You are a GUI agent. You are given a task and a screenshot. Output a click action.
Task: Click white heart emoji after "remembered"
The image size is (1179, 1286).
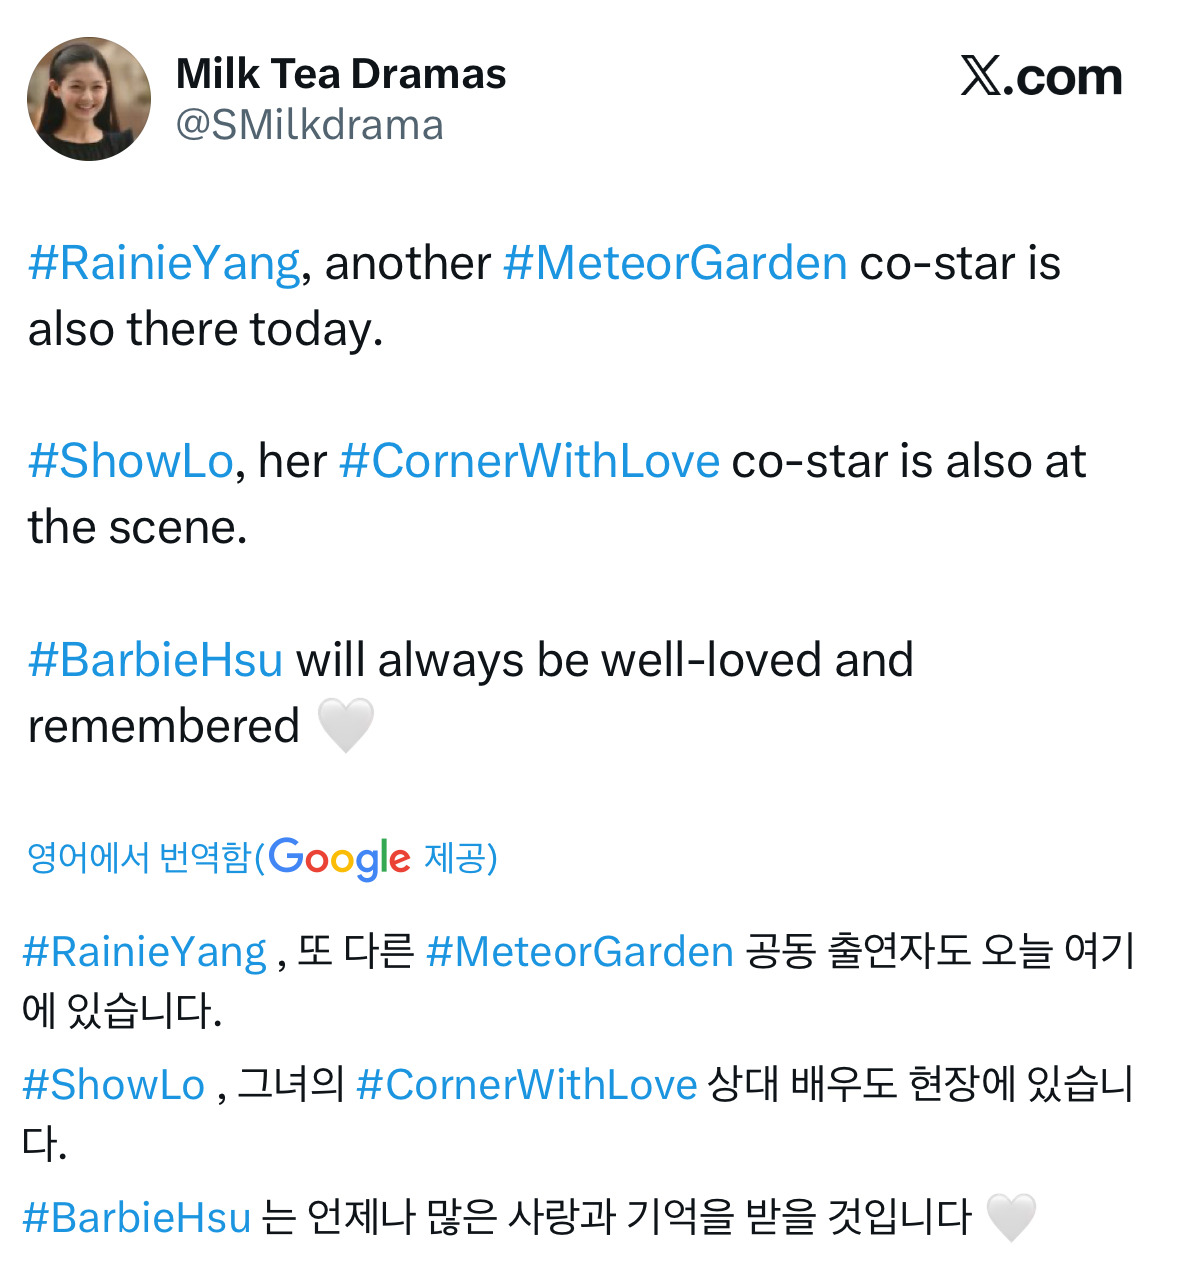point(346,725)
